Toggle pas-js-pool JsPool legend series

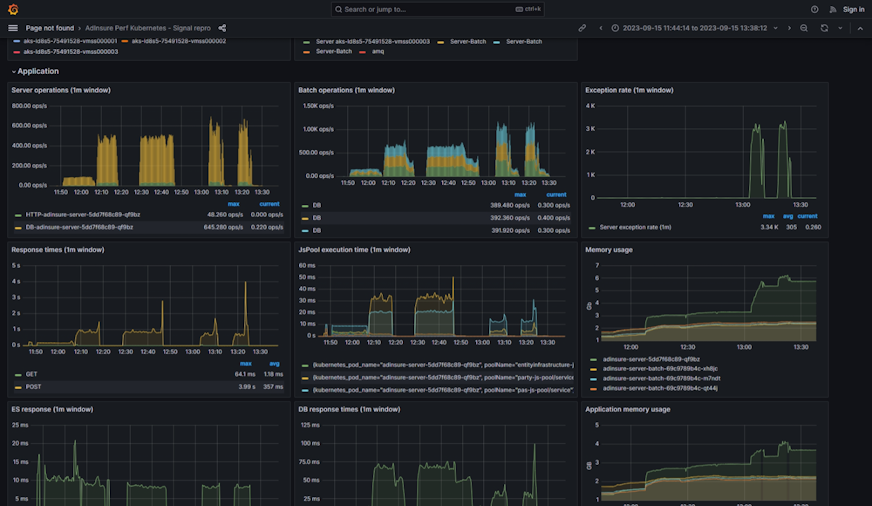(443, 390)
